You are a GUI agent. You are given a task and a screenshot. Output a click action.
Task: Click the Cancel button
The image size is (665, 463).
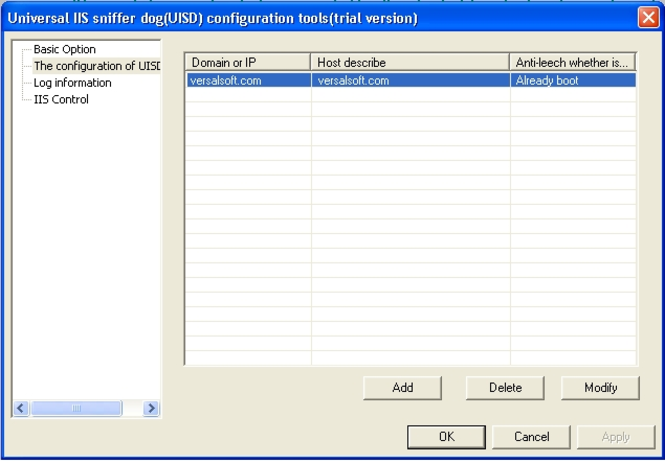pyautogui.click(x=531, y=437)
